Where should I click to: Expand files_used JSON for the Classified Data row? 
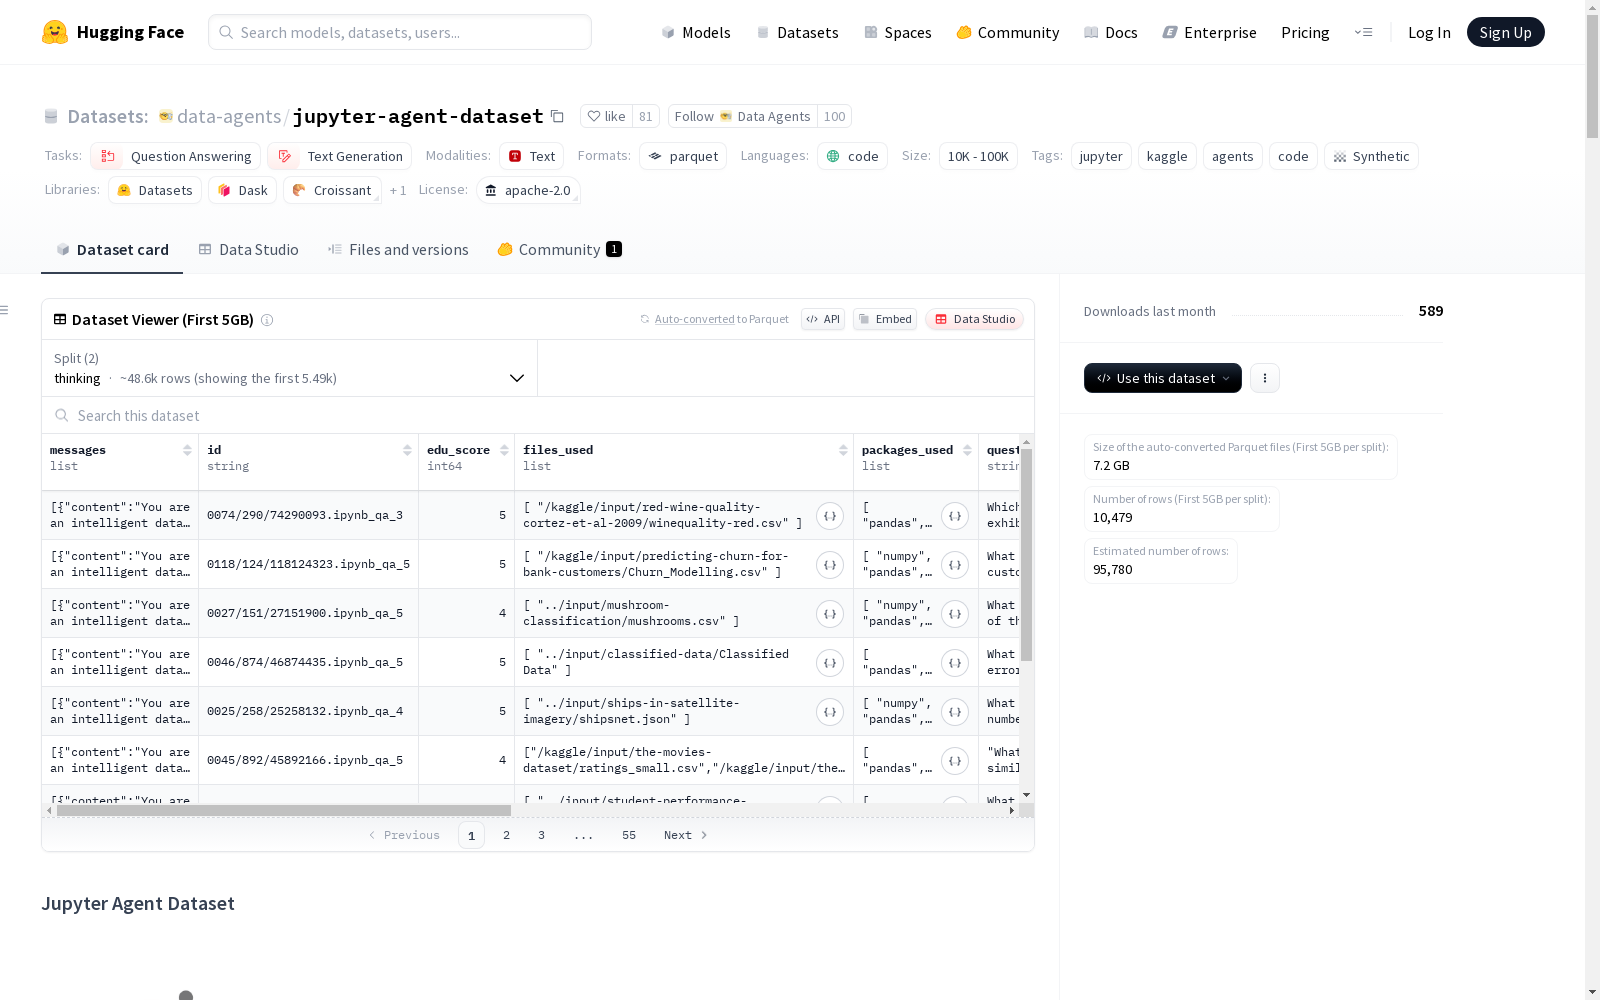[830, 663]
